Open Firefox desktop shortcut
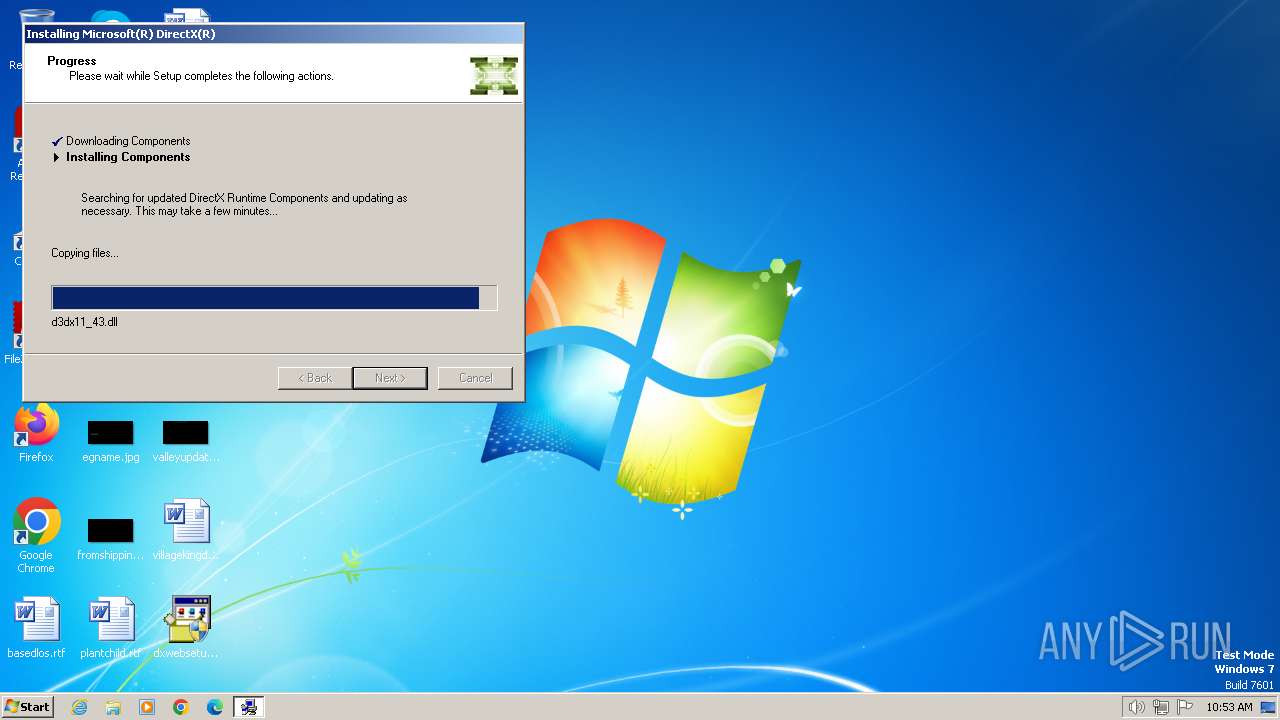The width and height of the screenshot is (1280, 720). (36, 434)
